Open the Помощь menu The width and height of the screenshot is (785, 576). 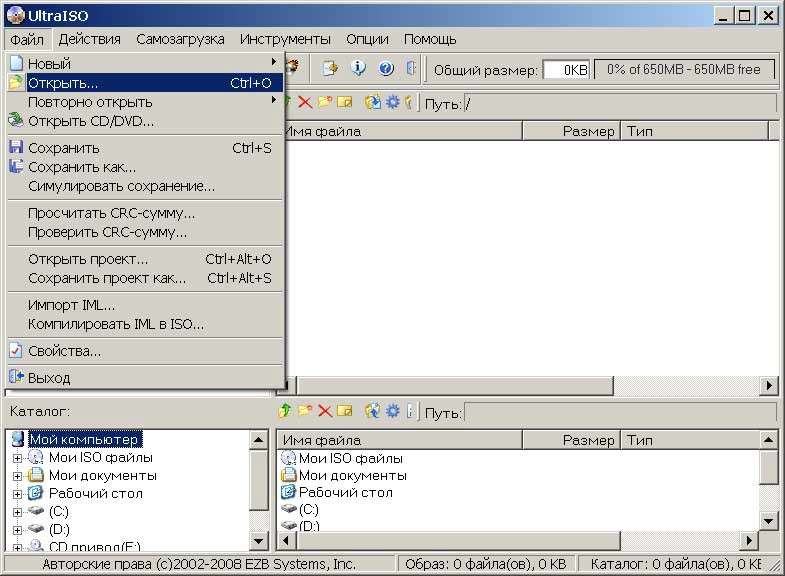[x=430, y=39]
